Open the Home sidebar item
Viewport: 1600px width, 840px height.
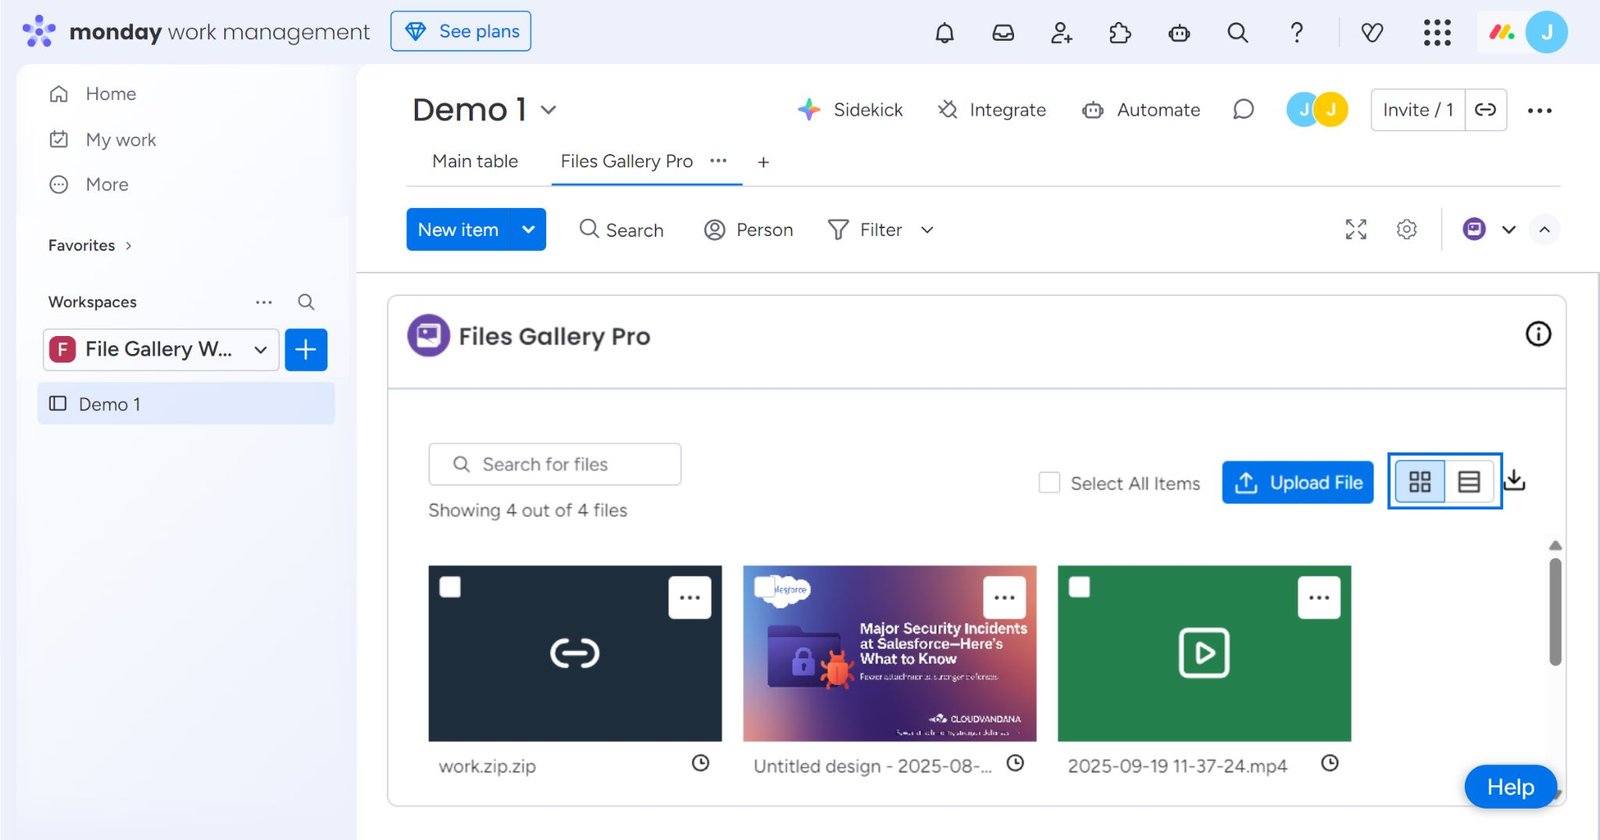click(110, 94)
